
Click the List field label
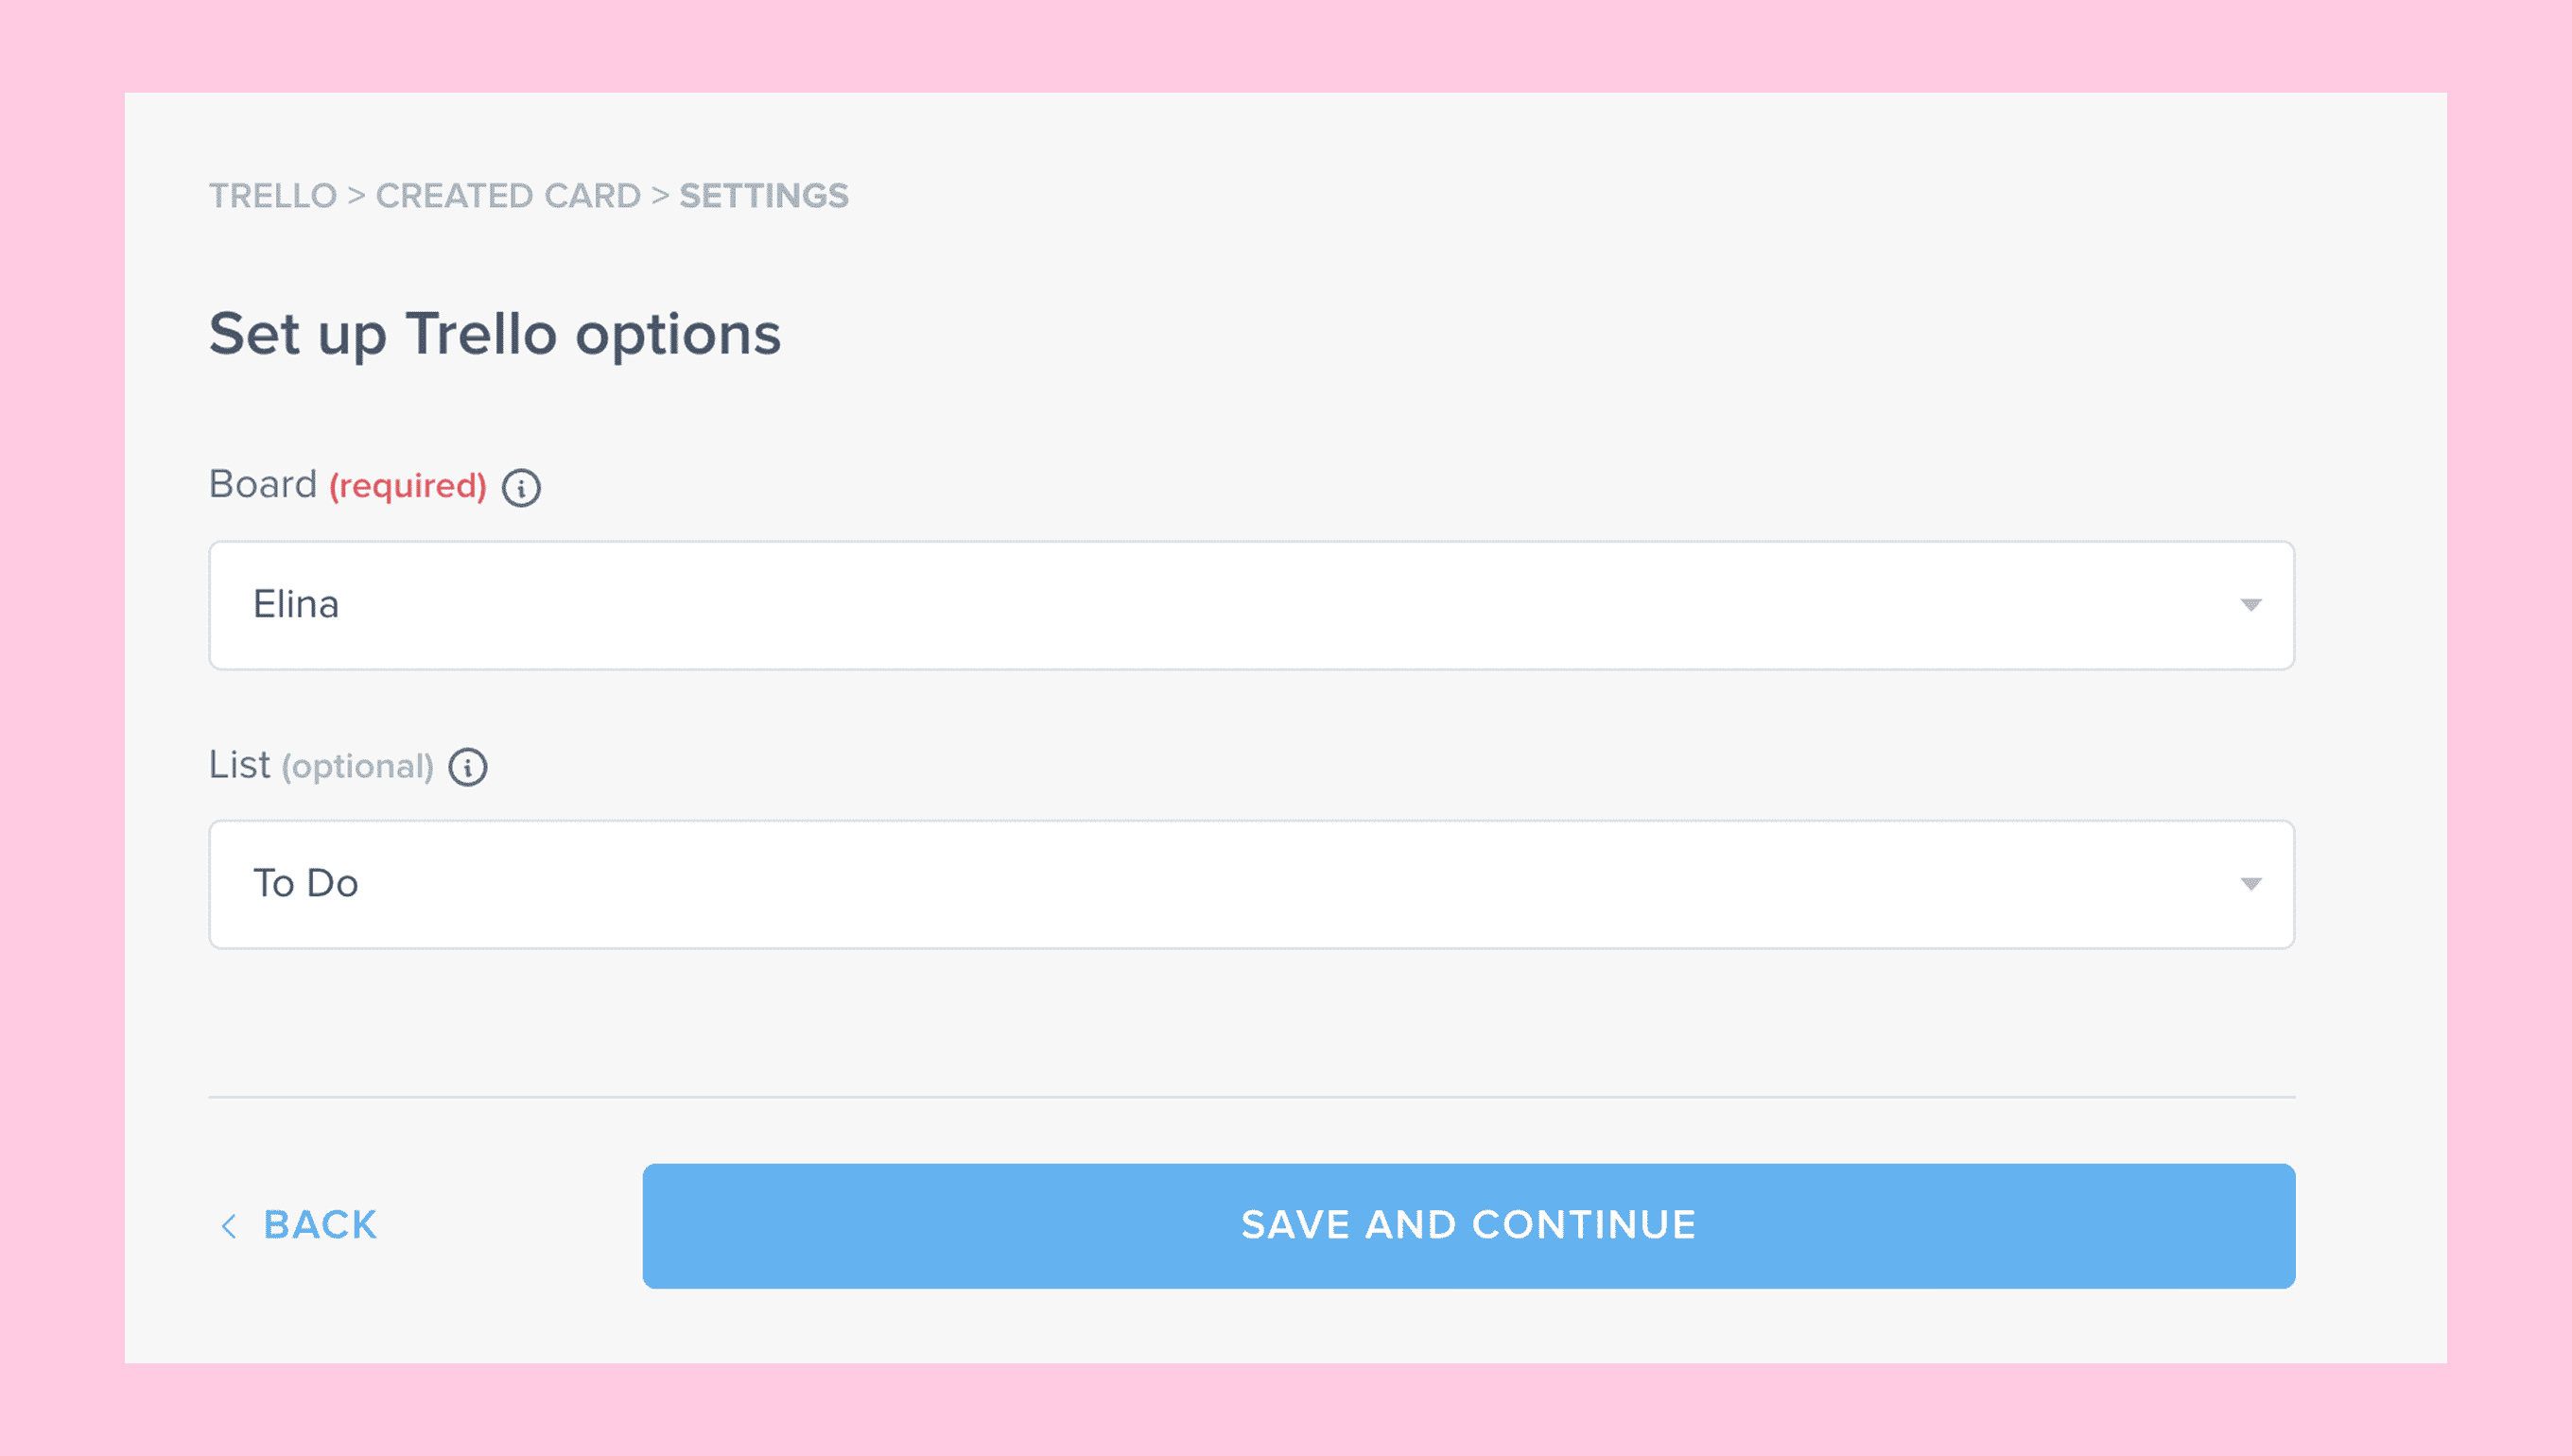[x=239, y=765]
